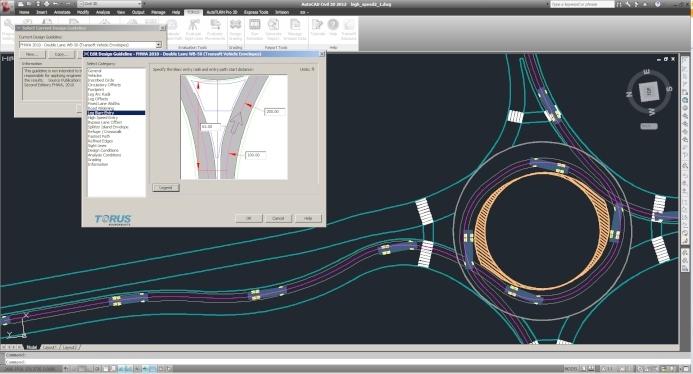Select the Vehicles category
Image resolution: width=693 pixels, height=374 pixels.
click(x=95, y=76)
